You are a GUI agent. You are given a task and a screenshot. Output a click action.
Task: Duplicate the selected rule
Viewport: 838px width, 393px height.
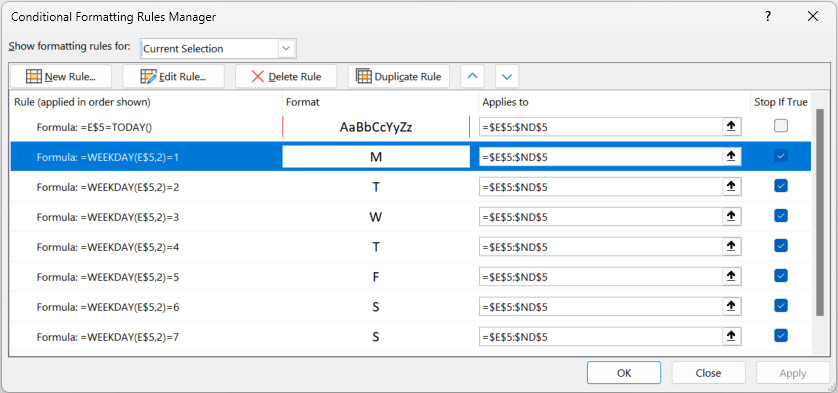tap(399, 76)
